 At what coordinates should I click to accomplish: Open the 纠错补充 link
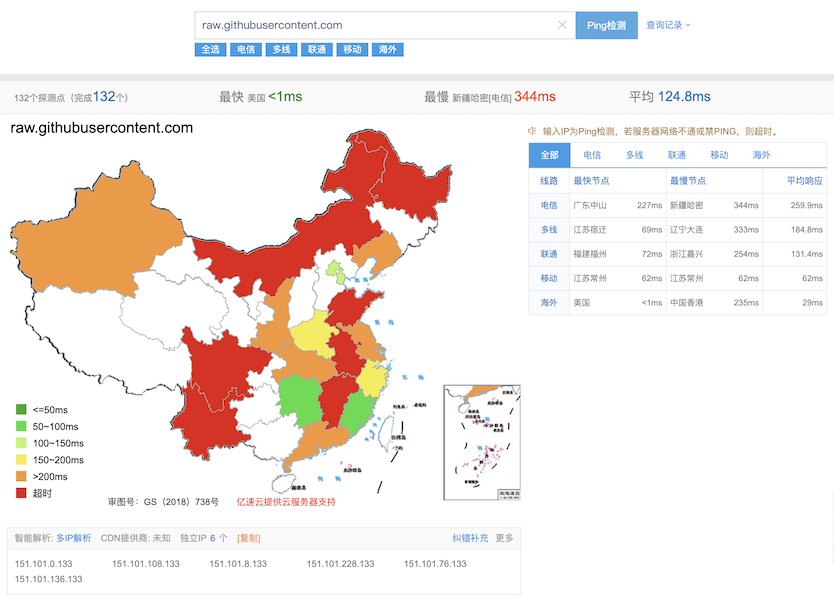click(470, 538)
